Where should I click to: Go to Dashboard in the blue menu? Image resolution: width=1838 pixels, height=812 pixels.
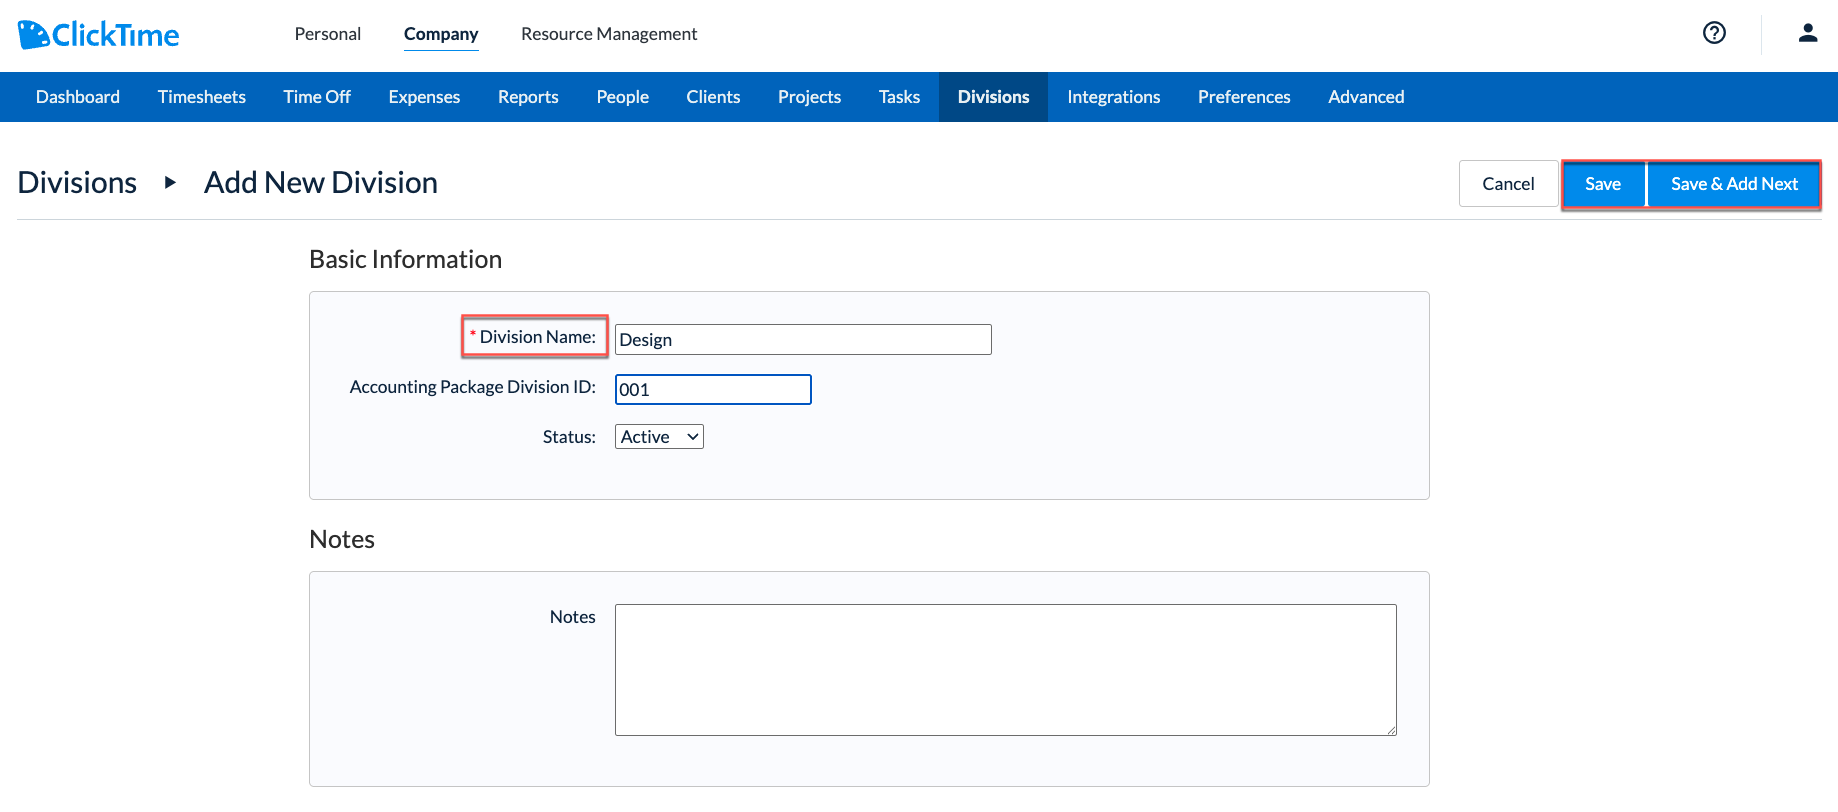[78, 97]
